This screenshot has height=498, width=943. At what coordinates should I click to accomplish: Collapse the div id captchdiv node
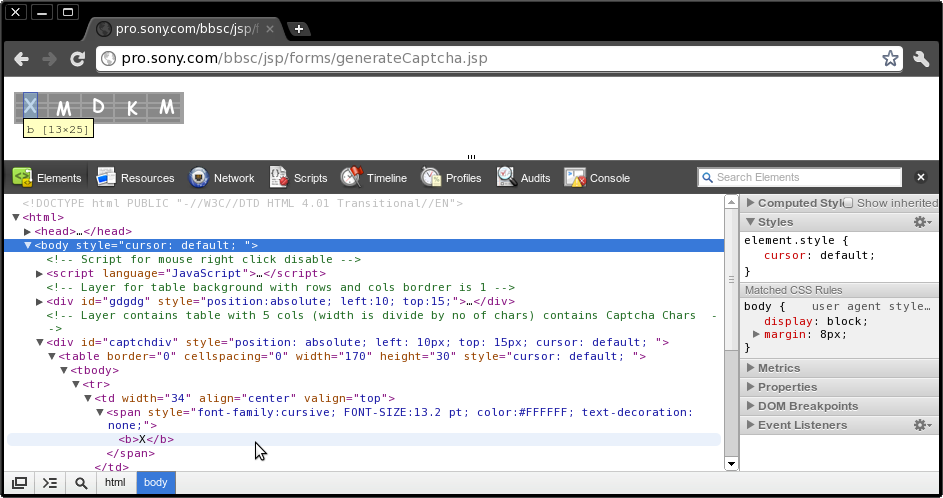click(40, 342)
